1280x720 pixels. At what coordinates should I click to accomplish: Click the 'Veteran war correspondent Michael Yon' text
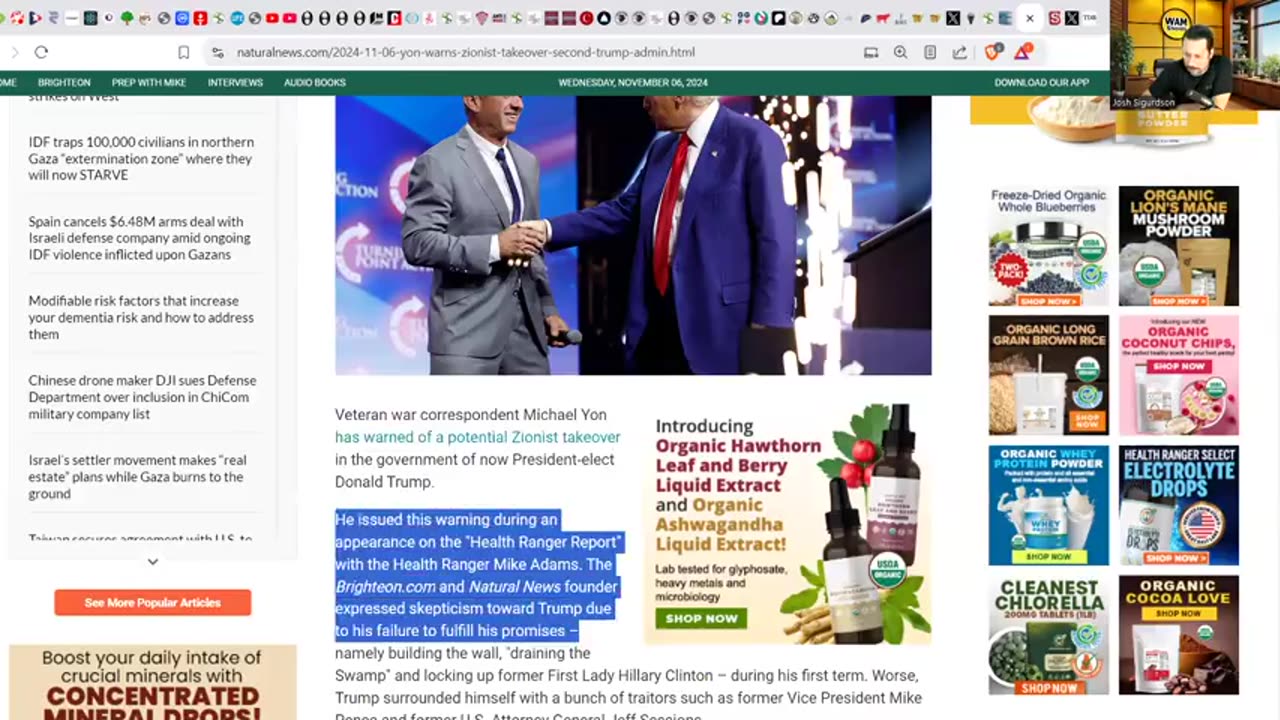tap(470, 414)
